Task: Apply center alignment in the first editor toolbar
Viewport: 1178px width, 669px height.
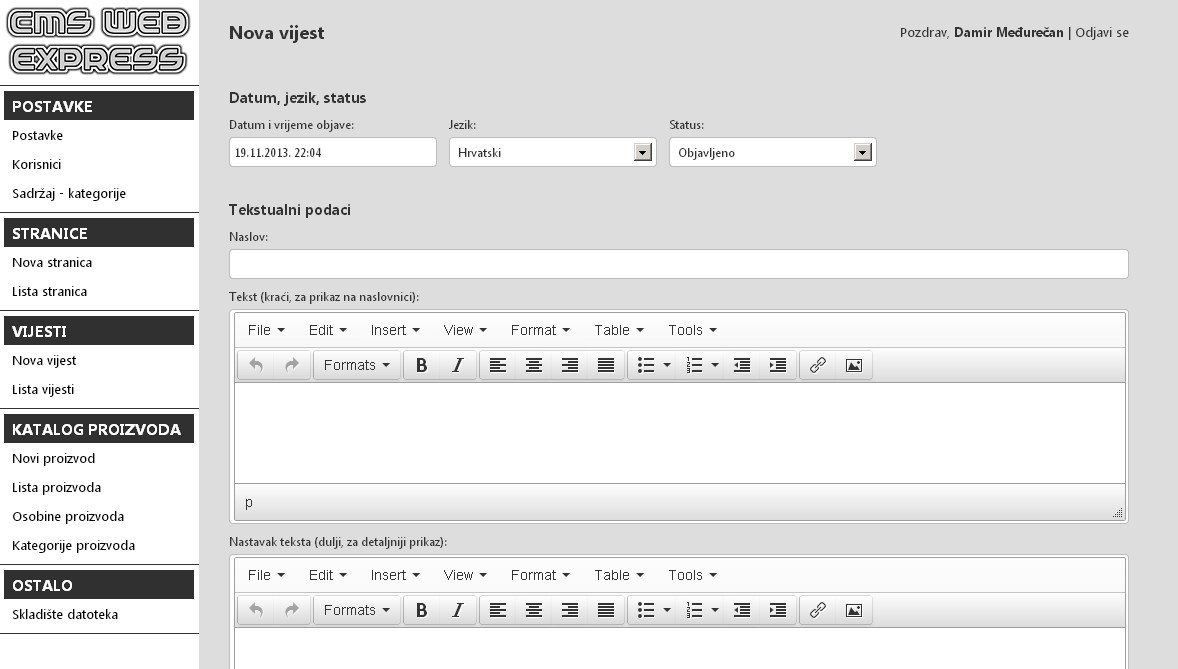Action: tap(533, 364)
